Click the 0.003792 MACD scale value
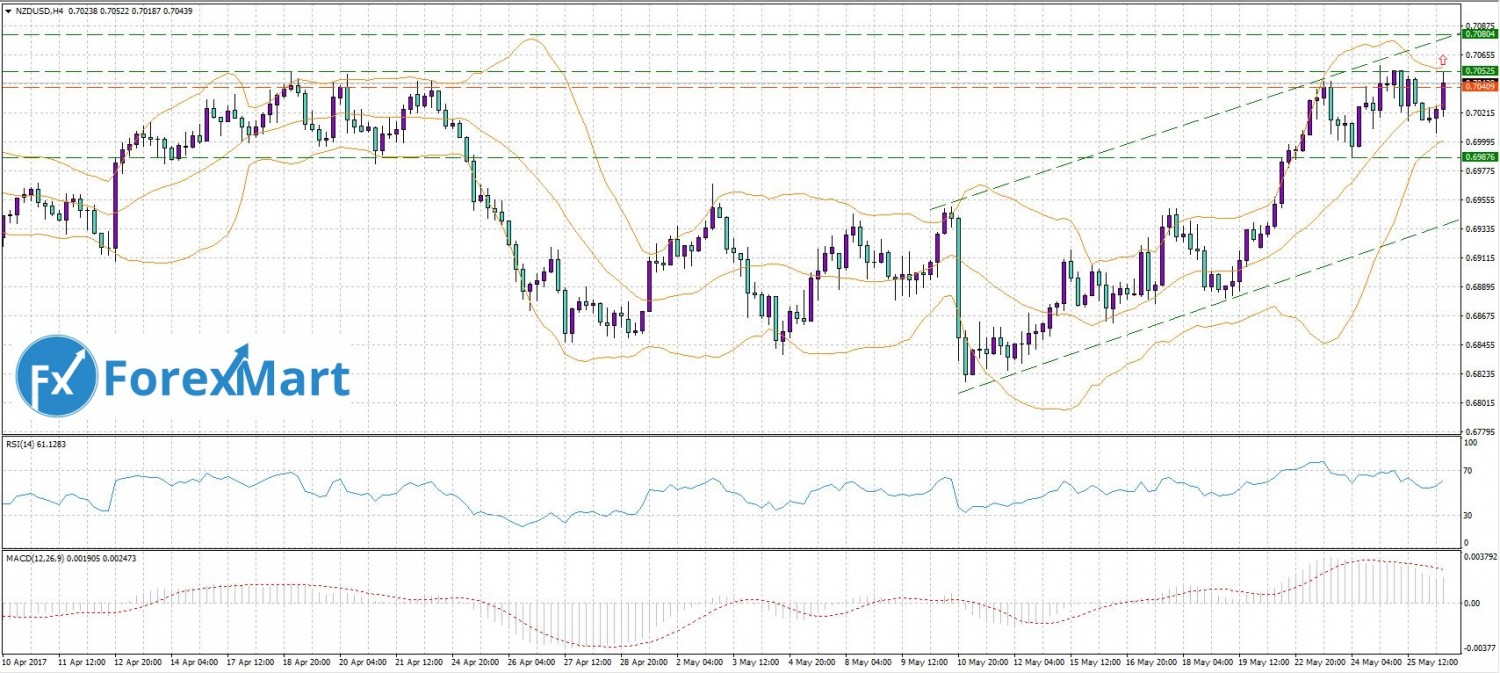This screenshot has width=1500, height=673. pyautogui.click(x=1478, y=557)
